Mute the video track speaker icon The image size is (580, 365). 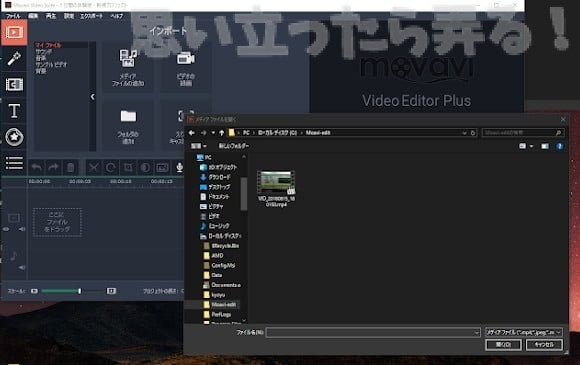tap(22, 229)
